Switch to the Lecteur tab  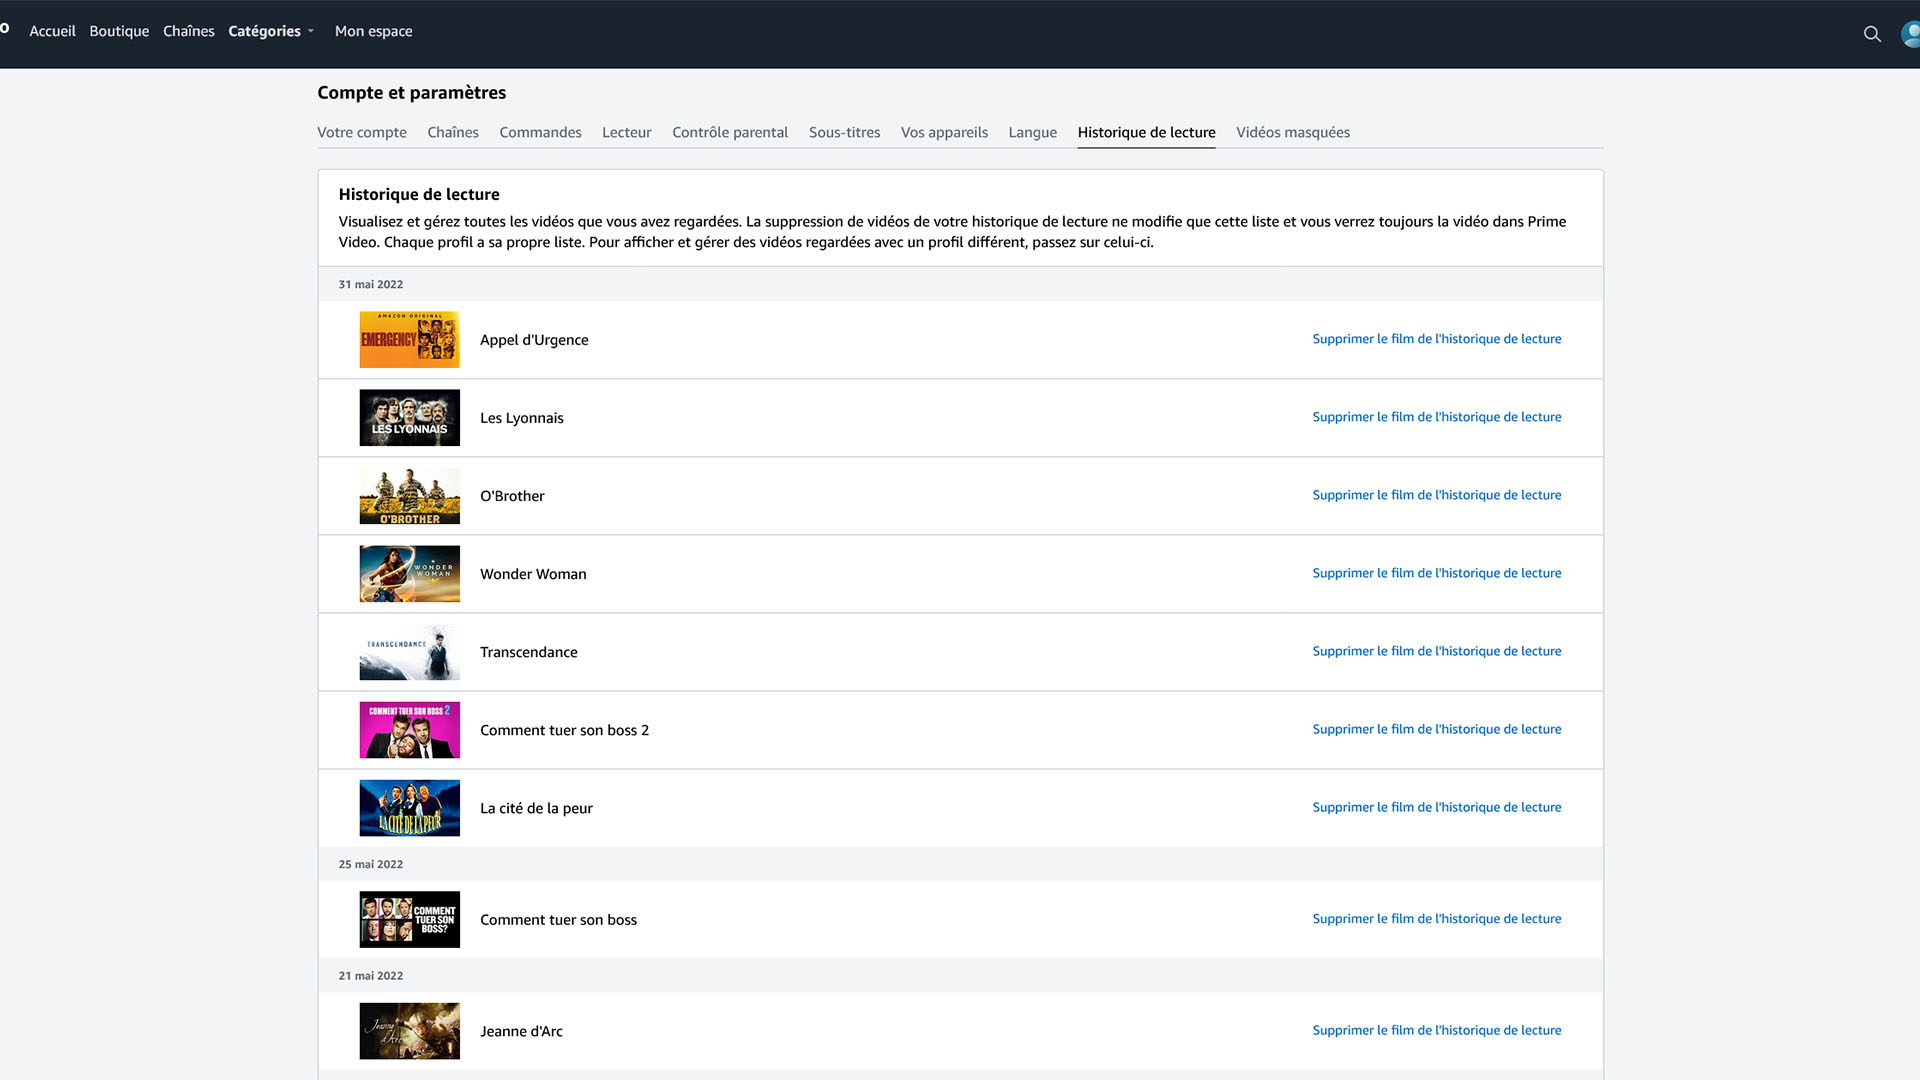[627, 132]
